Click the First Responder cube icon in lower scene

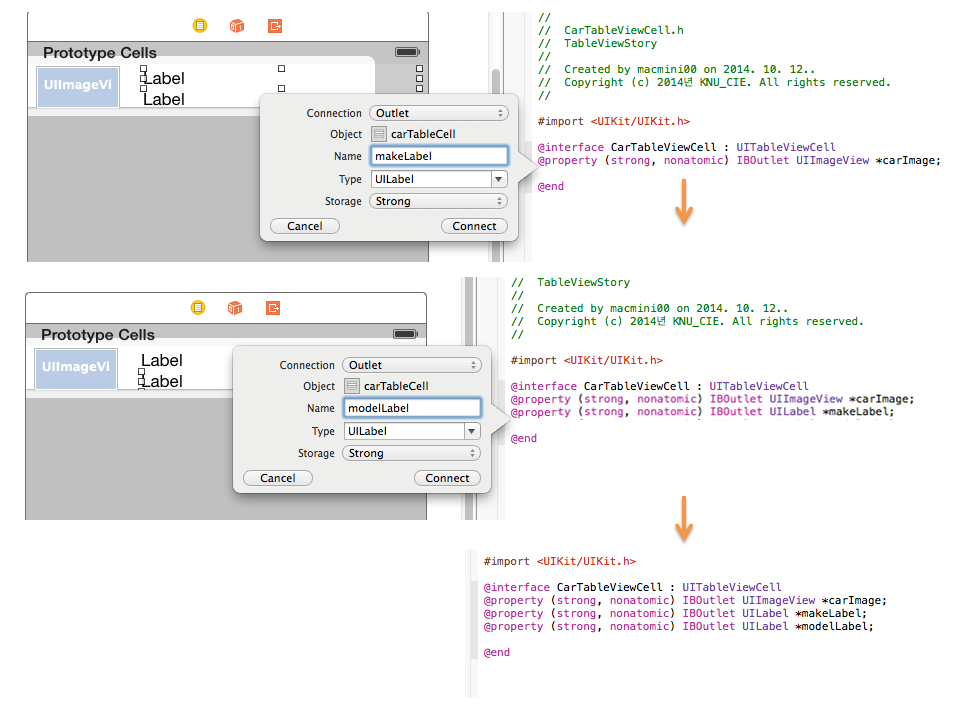(x=235, y=307)
